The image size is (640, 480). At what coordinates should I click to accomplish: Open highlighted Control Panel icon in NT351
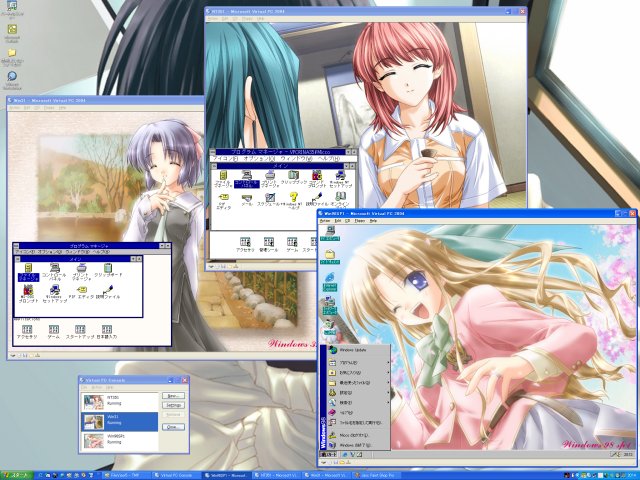tap(247, 180)
